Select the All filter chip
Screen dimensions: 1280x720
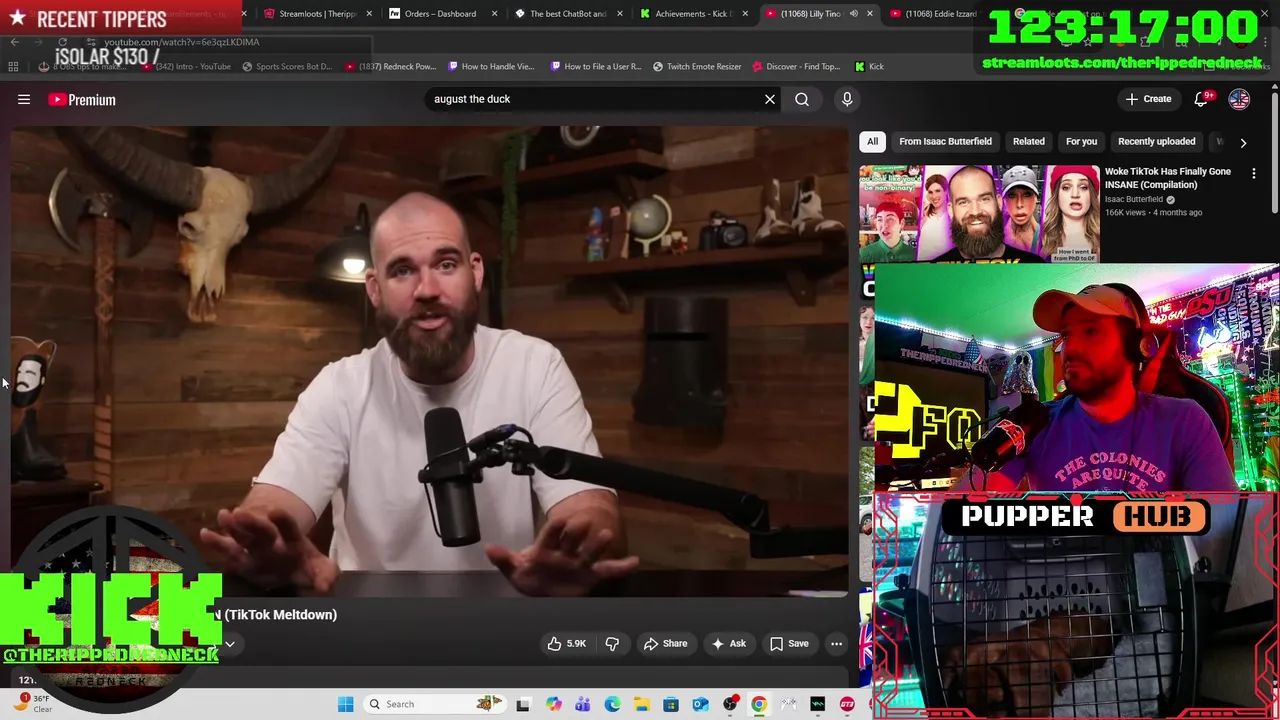[872, 142]
